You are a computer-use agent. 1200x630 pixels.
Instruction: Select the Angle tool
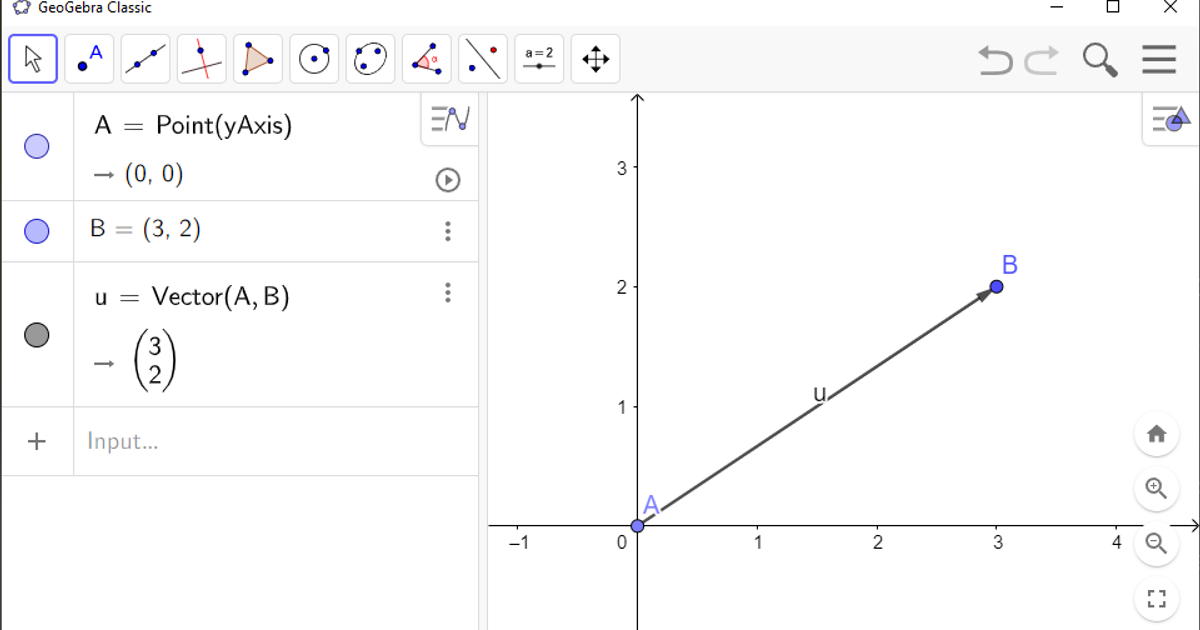click(x=427, y=59)
